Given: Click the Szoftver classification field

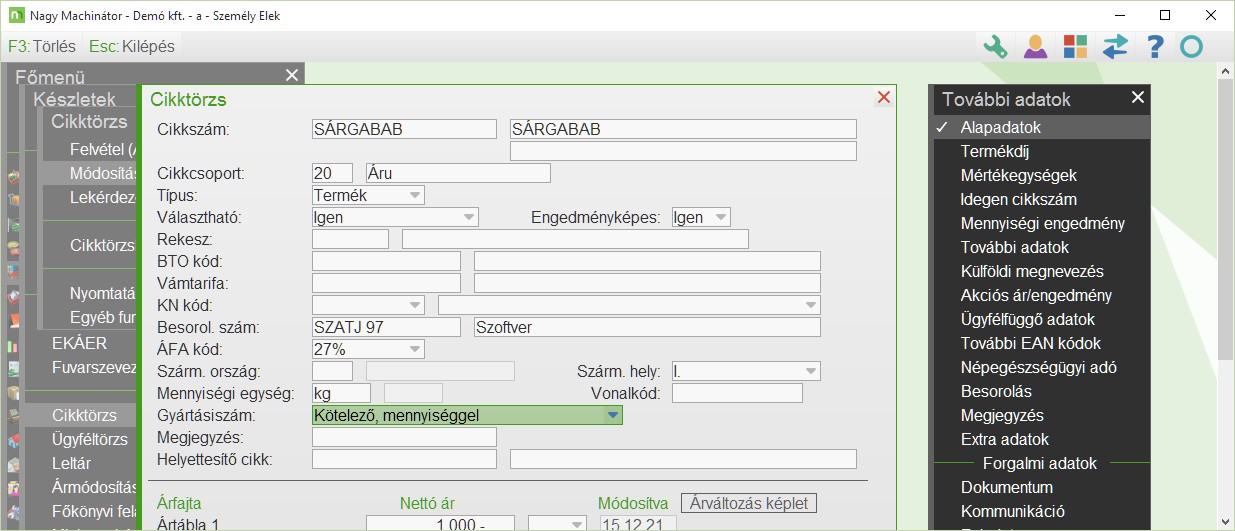Looking at the screenshot, I should (x=647, y=327).
